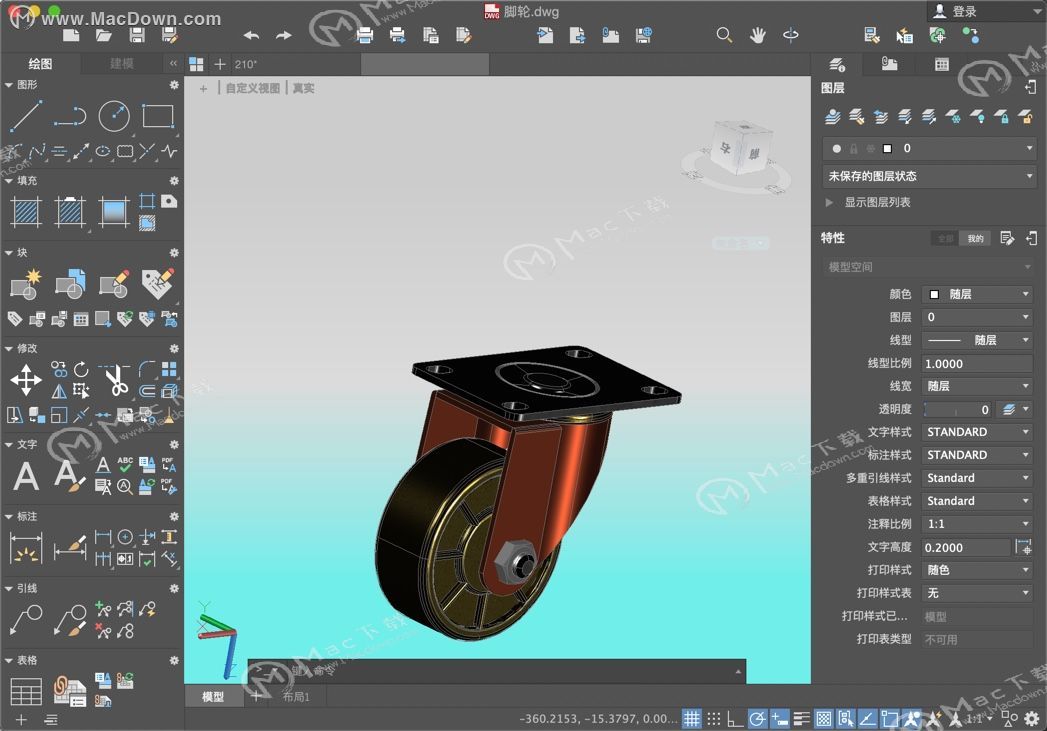
Task: Open the 填充 section gear settings
Action: [x=174, y=181]
